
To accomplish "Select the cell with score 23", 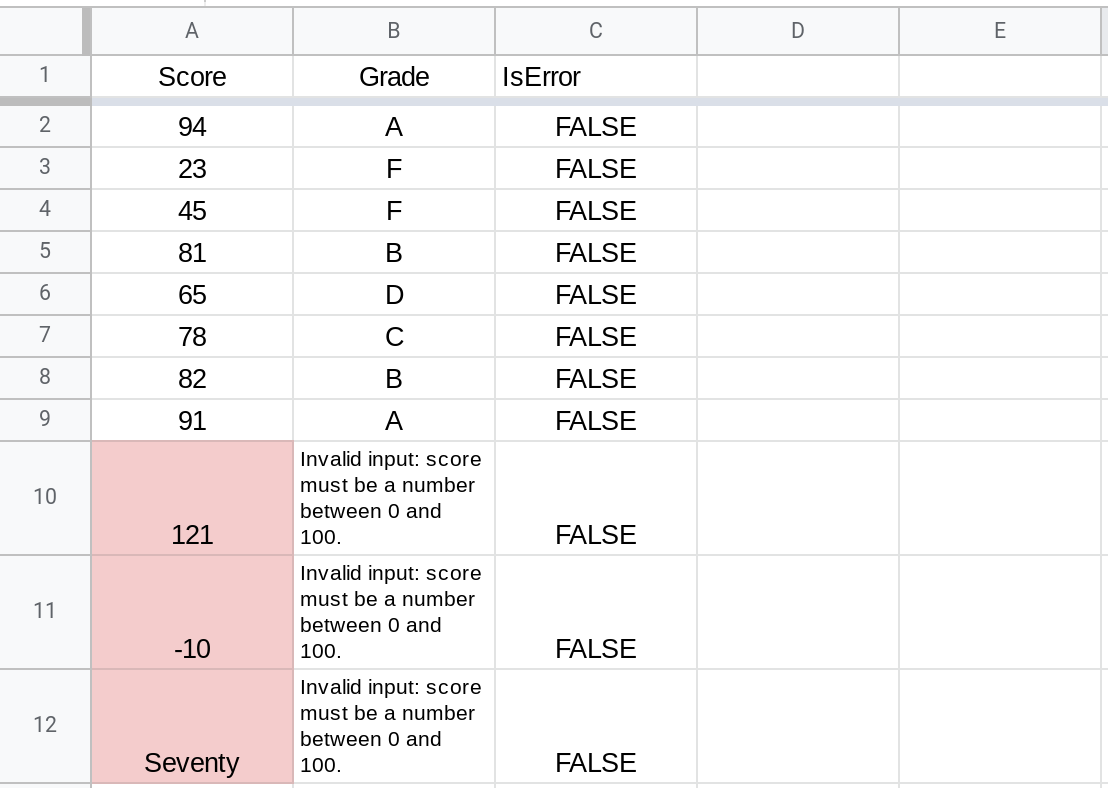I will tap(192, 168).
